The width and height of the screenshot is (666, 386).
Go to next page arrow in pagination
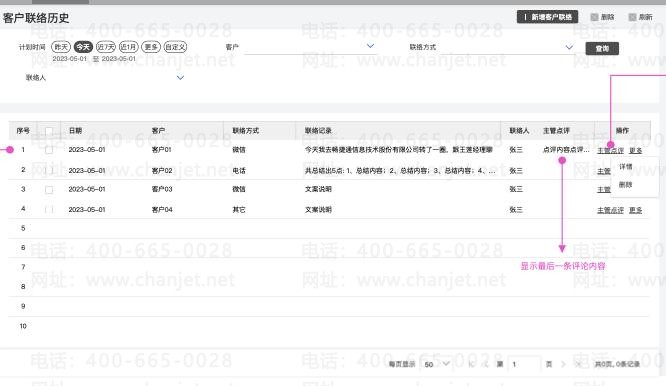coord(563,364)
